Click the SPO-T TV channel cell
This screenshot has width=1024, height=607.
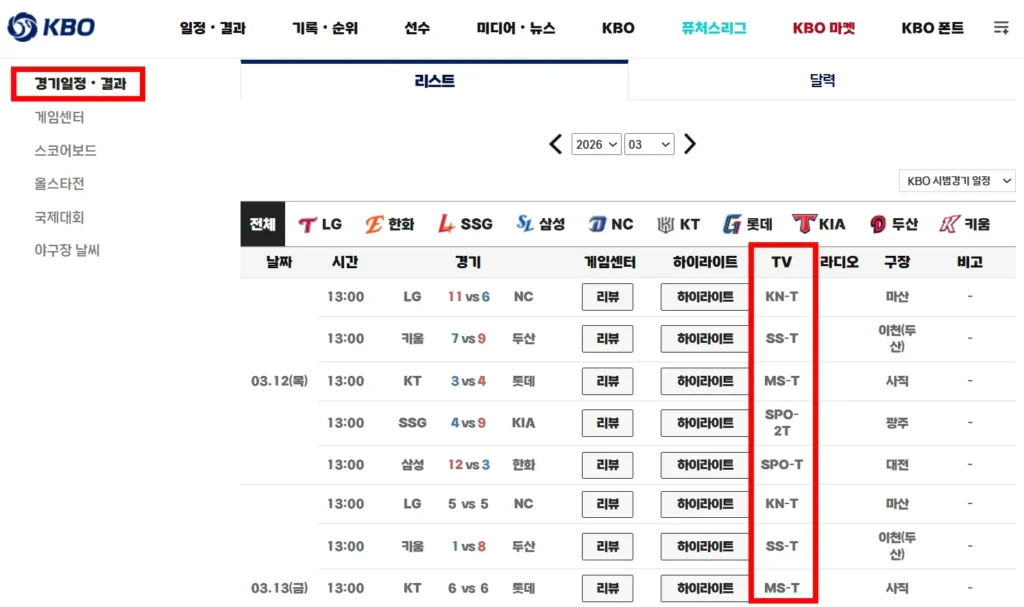782,465
